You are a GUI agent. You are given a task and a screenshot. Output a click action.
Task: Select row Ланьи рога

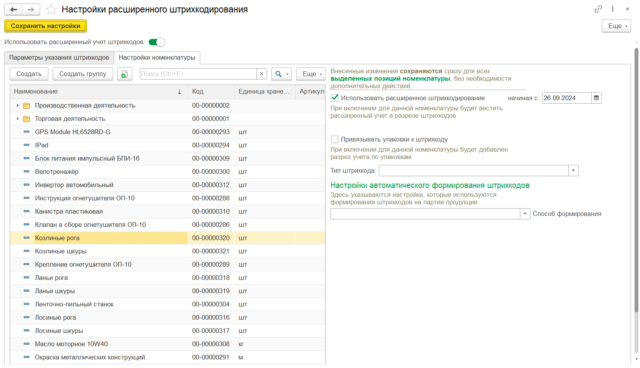tap(167, 278)
